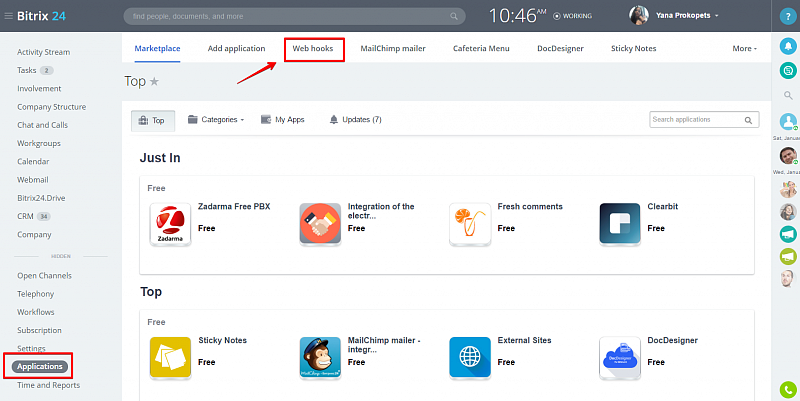Screen dimensions: 800x401
Task: Click the Clearbit app icon
Action: [x=620, y=224]
